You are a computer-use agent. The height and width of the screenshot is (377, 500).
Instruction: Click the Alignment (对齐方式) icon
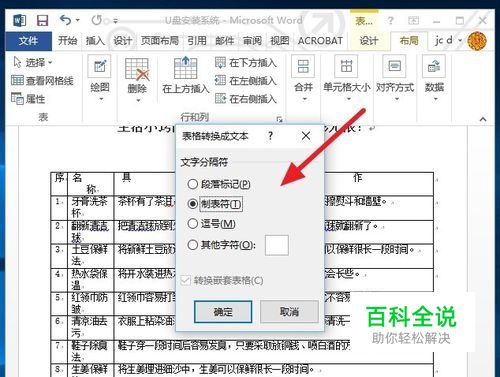[395, 66]
